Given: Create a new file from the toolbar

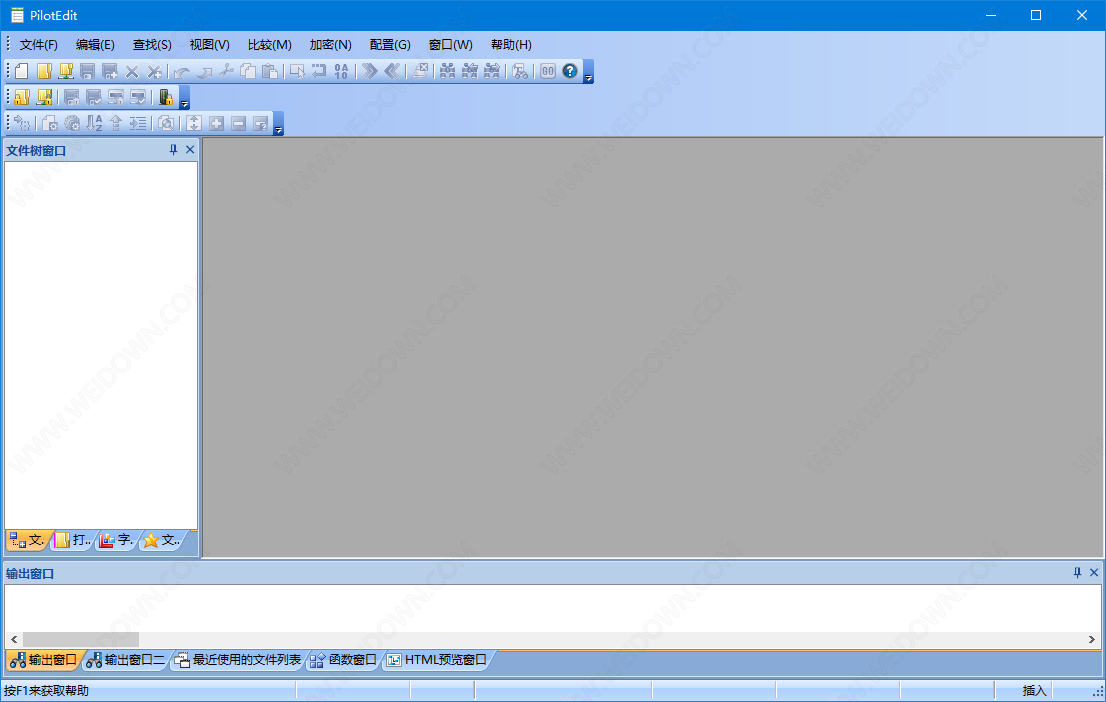Looking at the screenshot, I should [x=22, y=71].
